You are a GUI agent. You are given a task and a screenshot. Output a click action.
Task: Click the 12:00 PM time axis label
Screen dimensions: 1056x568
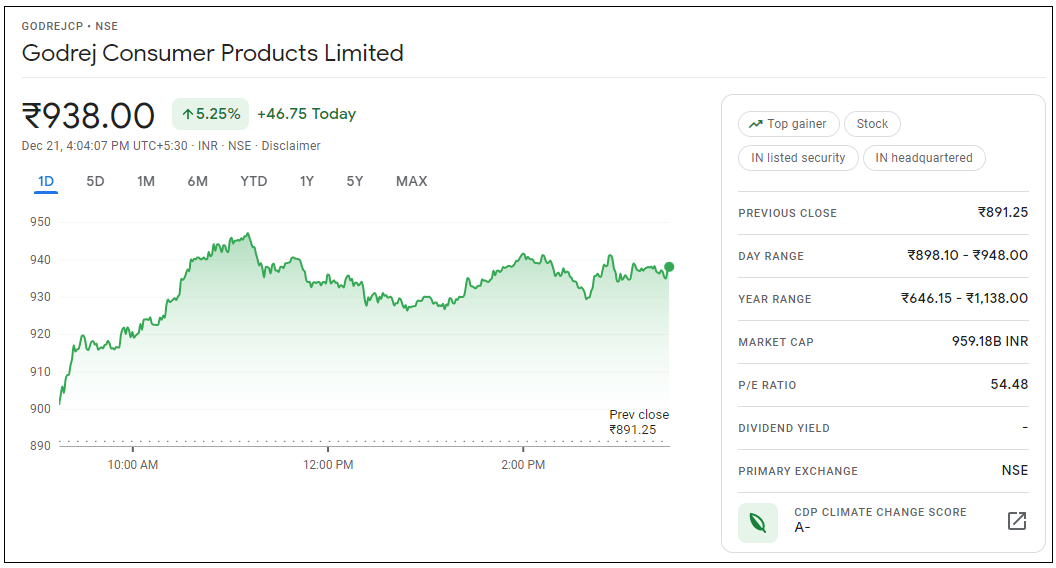[x=328, y=465]
